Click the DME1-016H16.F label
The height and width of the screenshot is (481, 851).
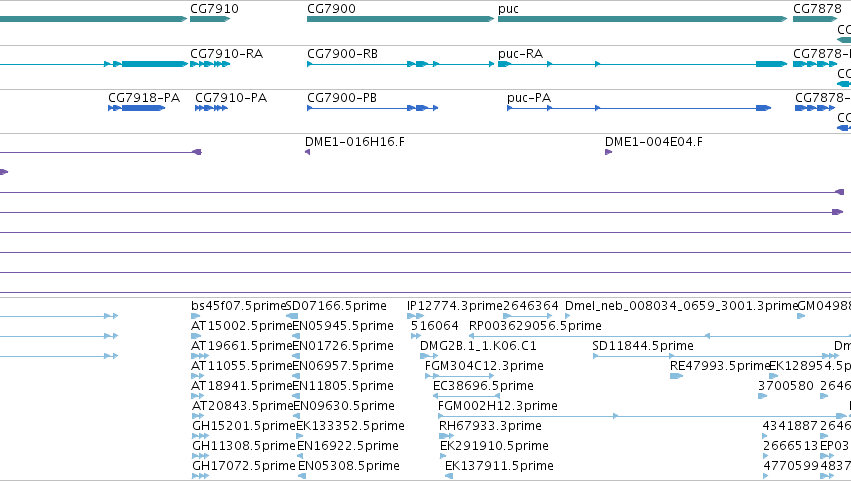[x=354, y=142]
